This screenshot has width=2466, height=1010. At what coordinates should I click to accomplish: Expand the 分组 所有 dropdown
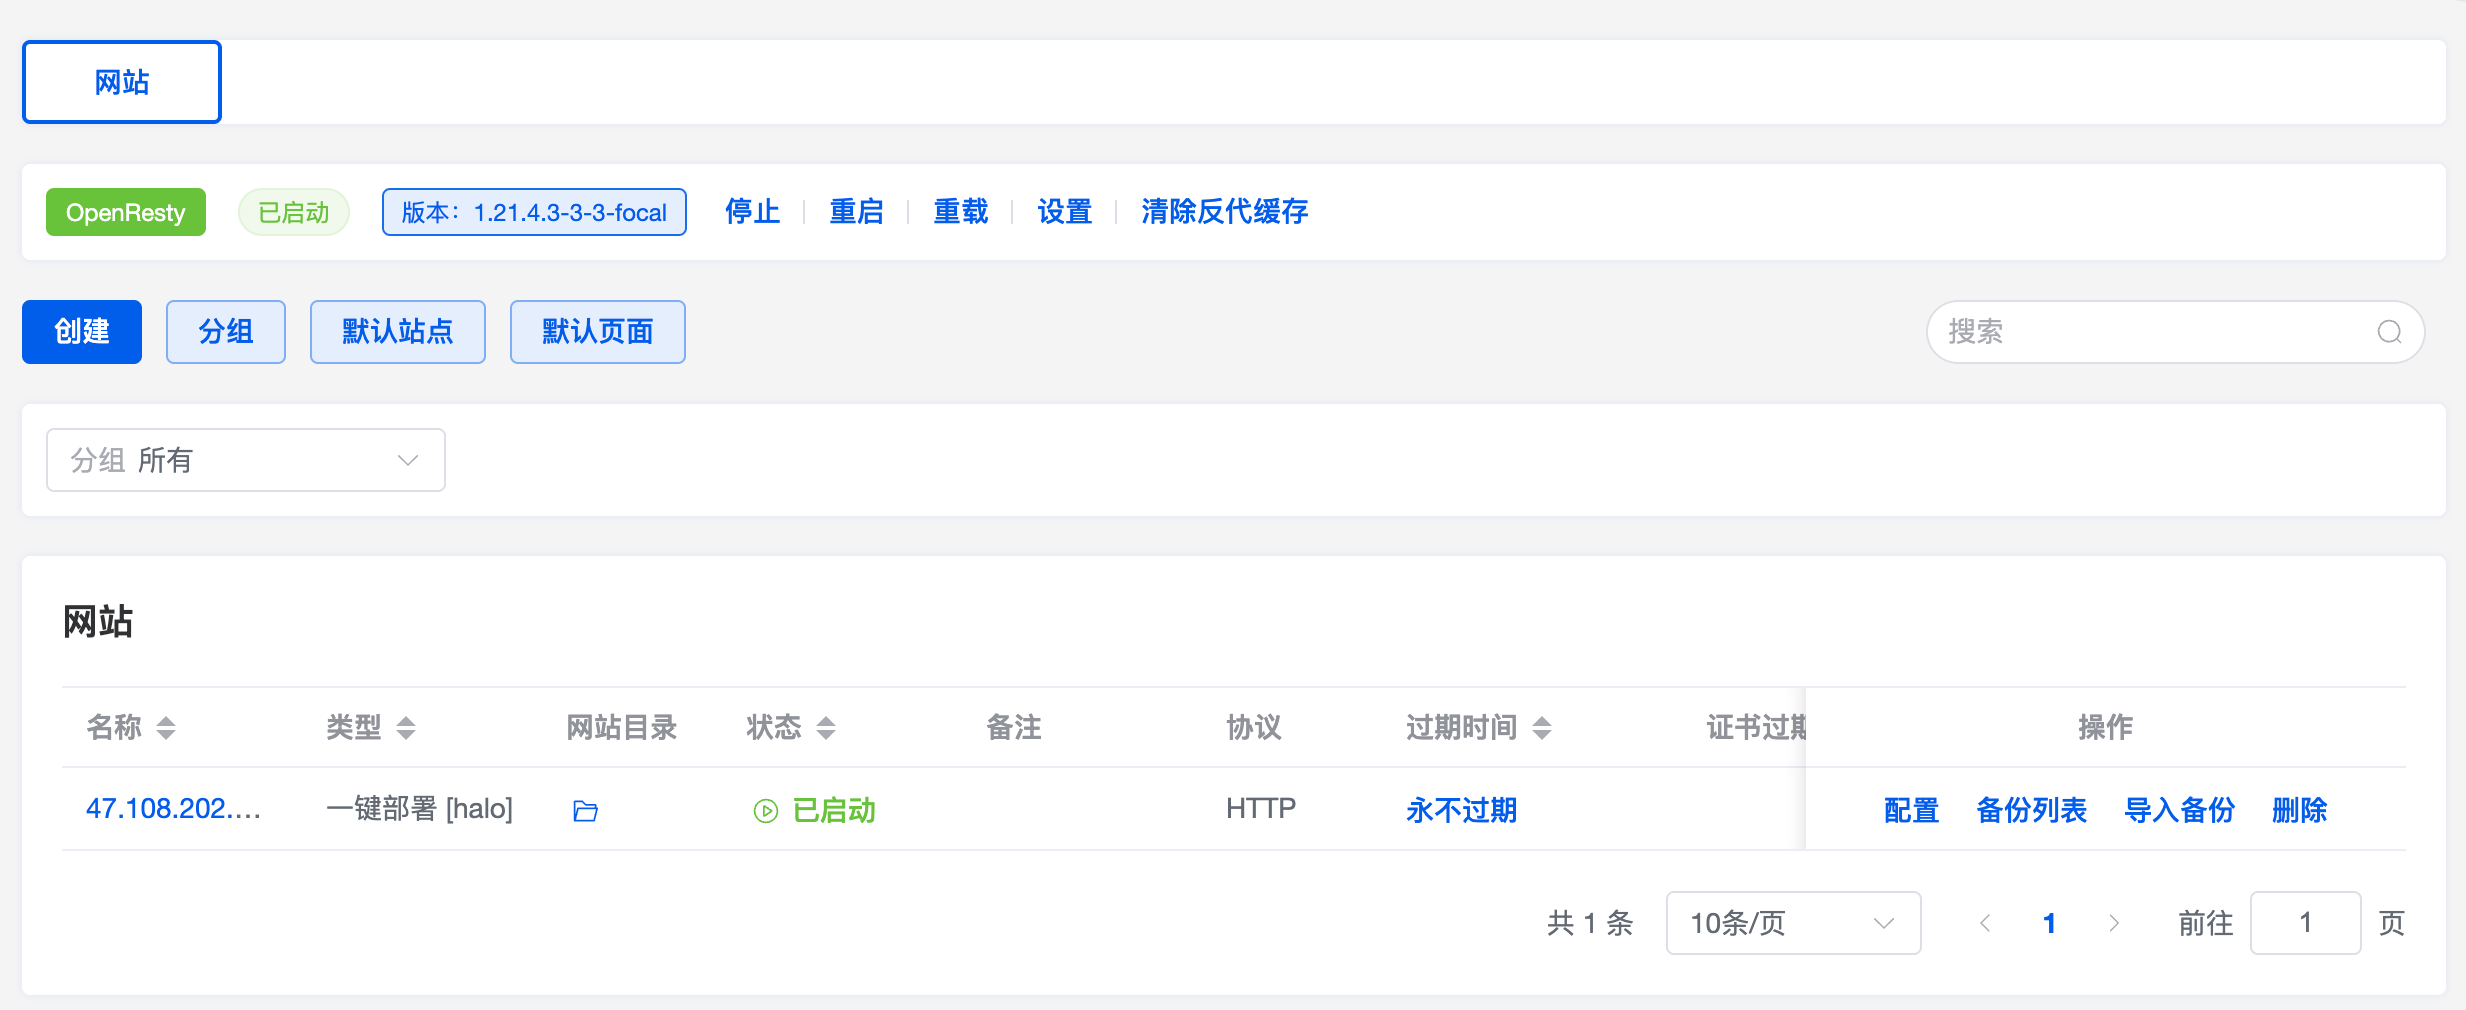tap(246, 460)
